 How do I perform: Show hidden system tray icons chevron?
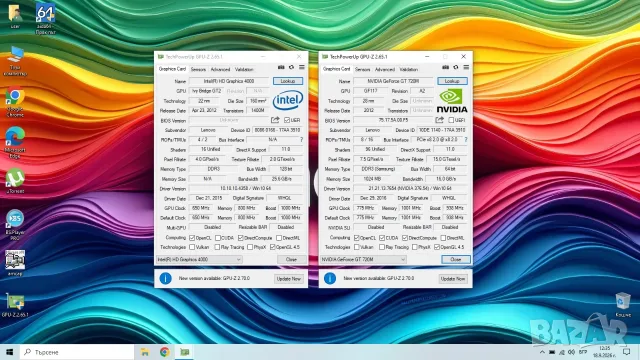click(542, 352)
